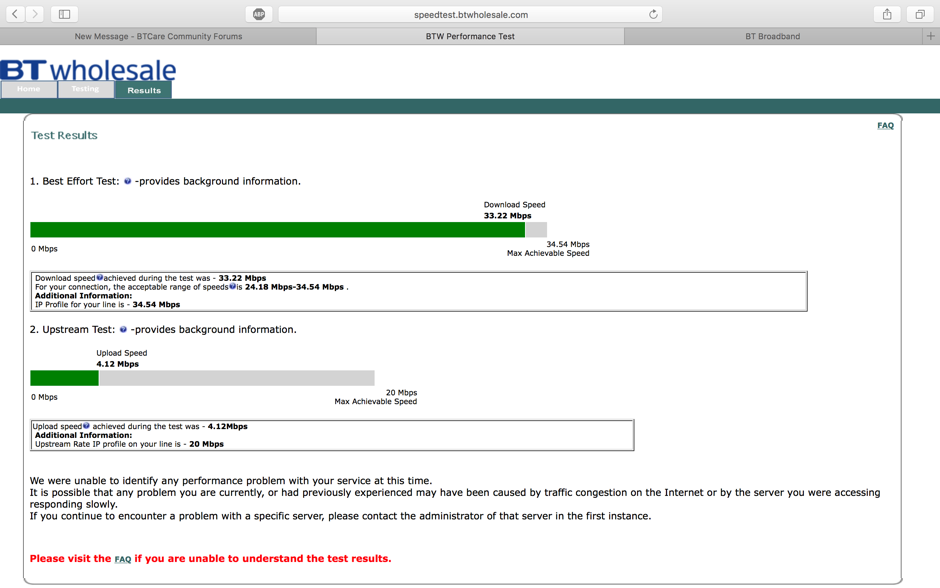The image size is (940, 588).
Task: Focus the speedtest.btwholesale.com address bar
Action: [x=471, y=14]
